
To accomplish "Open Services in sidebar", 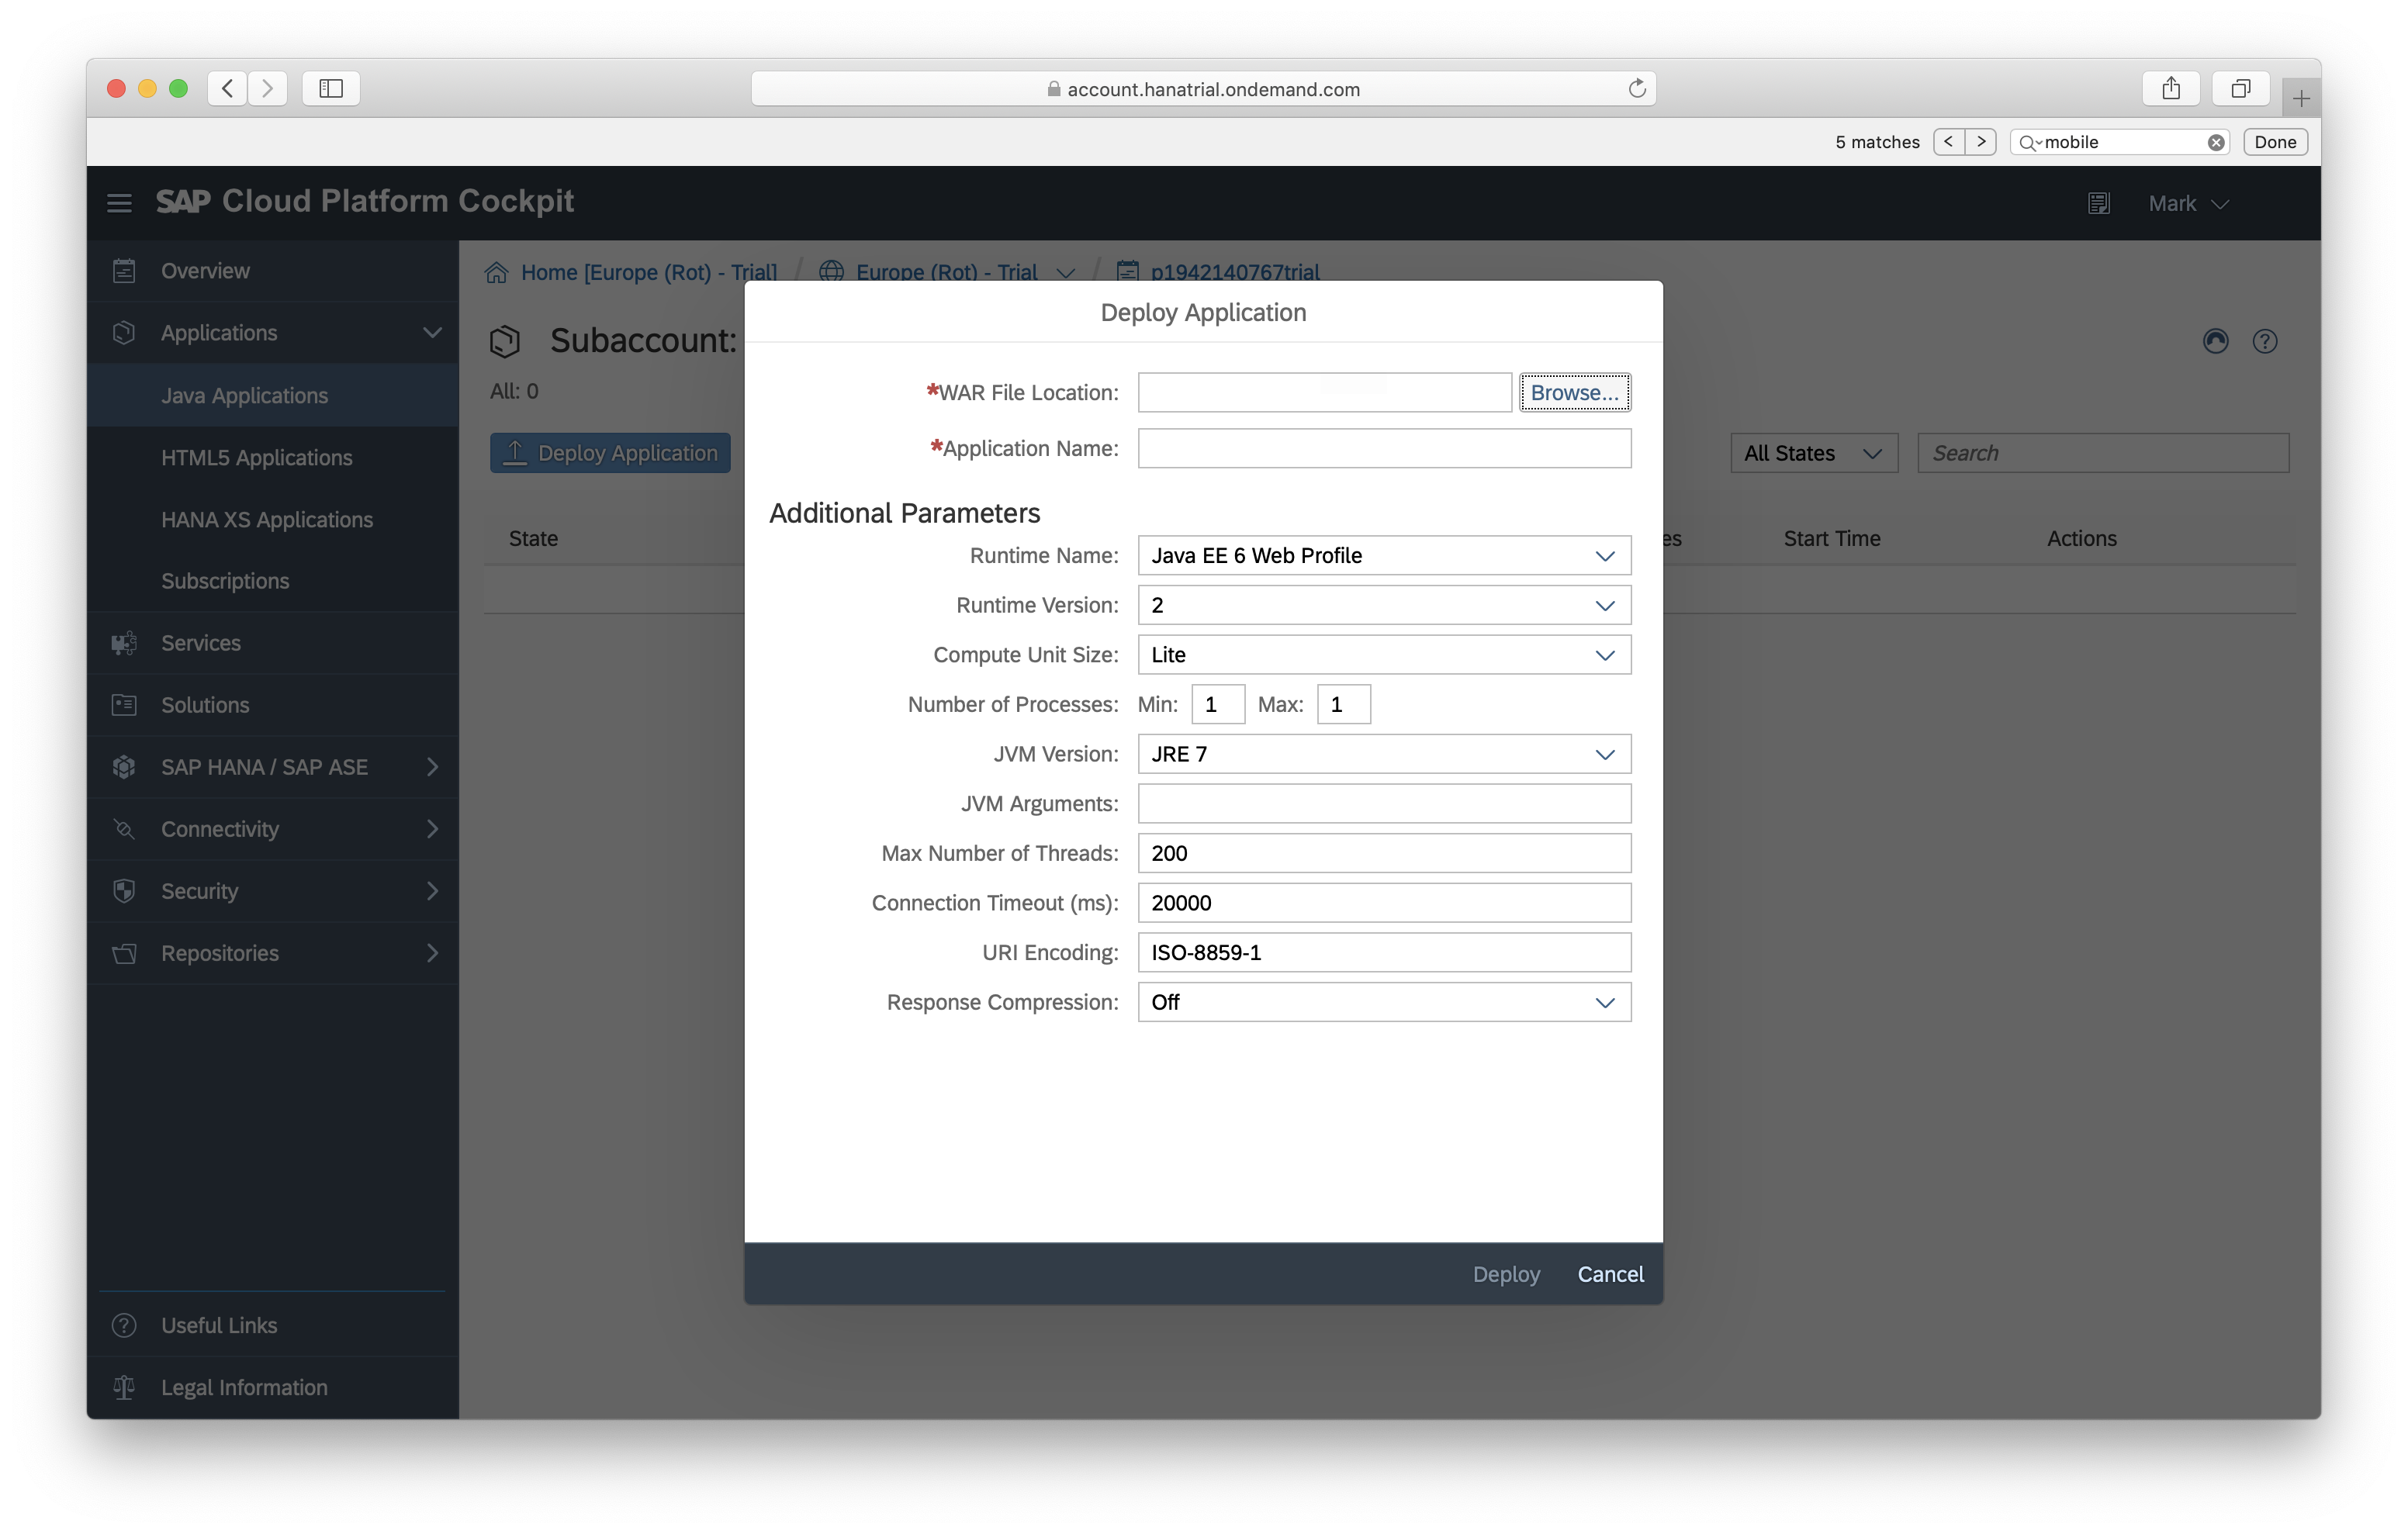I will point(272,643).
